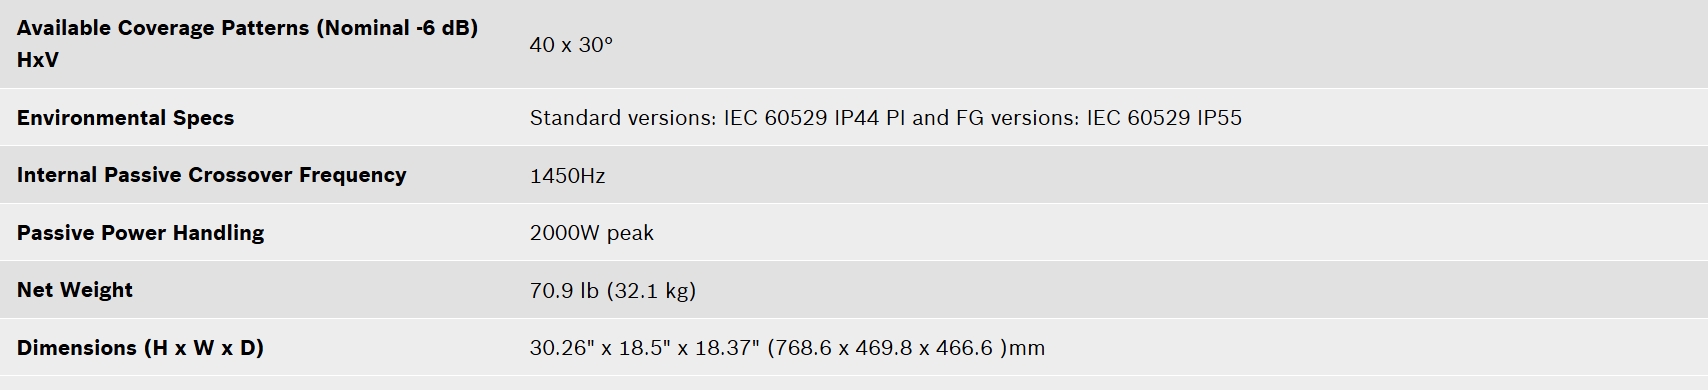Click the Environmental Specs row label
The height and width of the screenshot is (390, 1708).
coord(125,118)
